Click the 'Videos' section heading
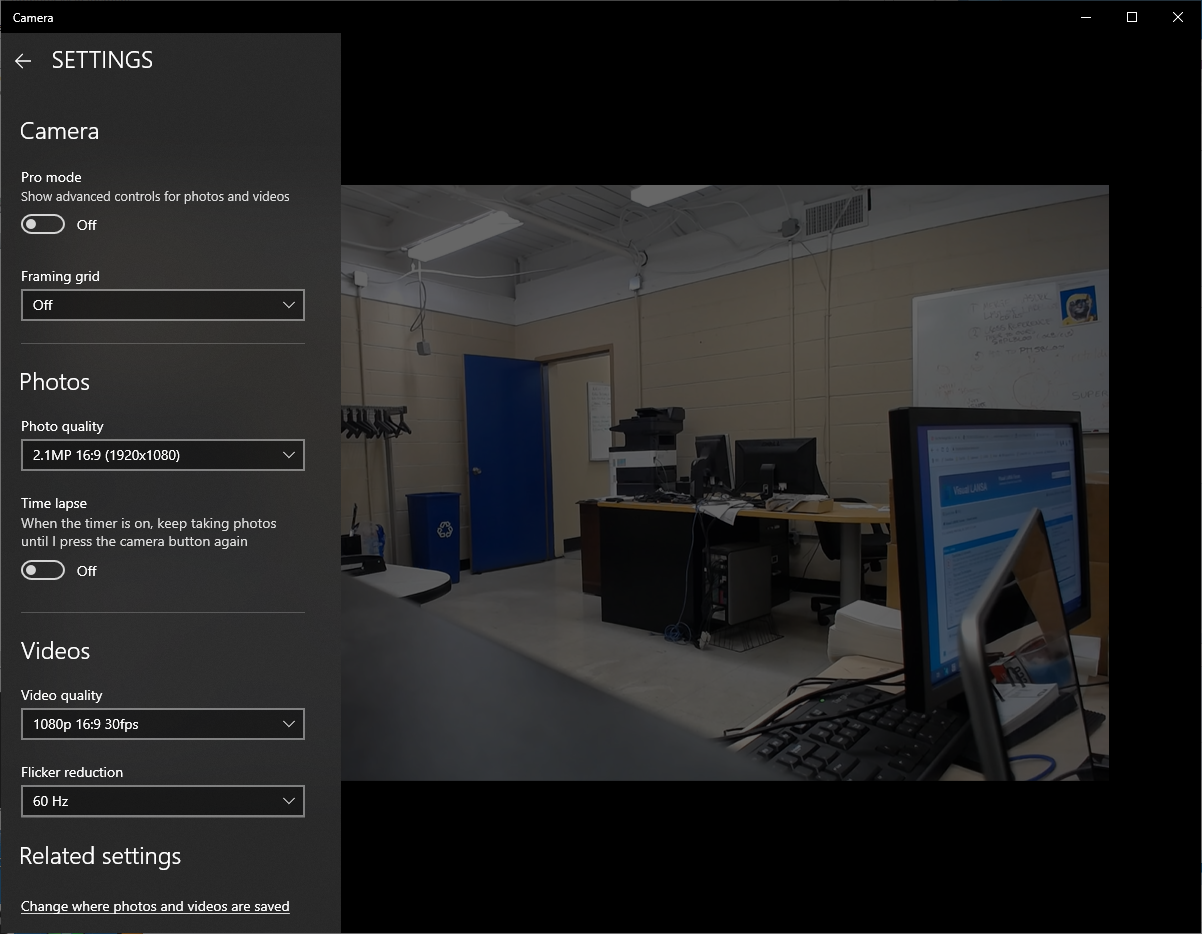 click(55, 651)
